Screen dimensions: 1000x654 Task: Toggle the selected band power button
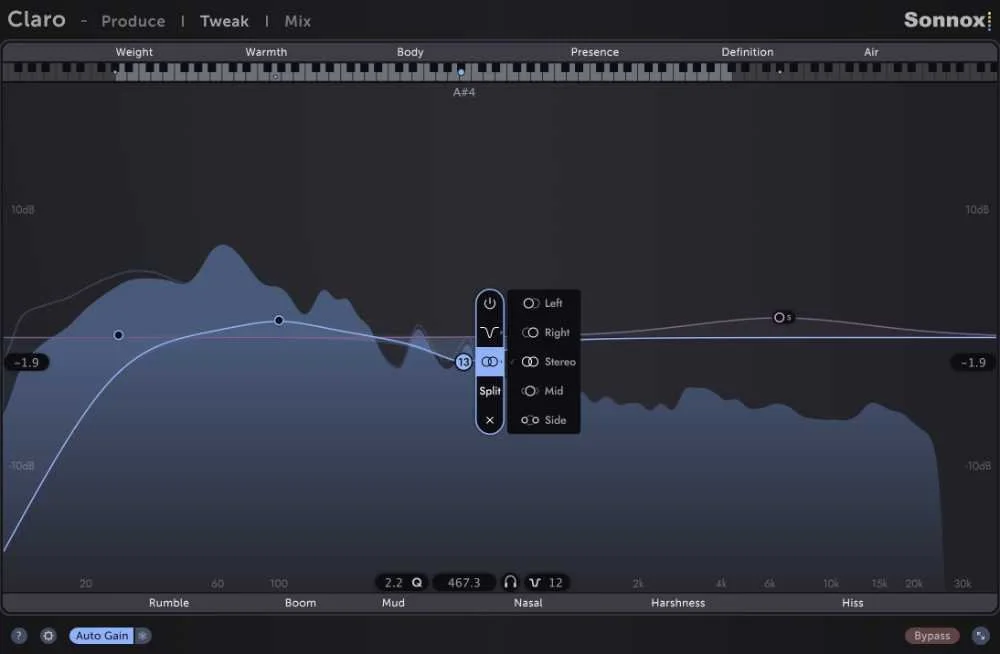tap(489, 304)
